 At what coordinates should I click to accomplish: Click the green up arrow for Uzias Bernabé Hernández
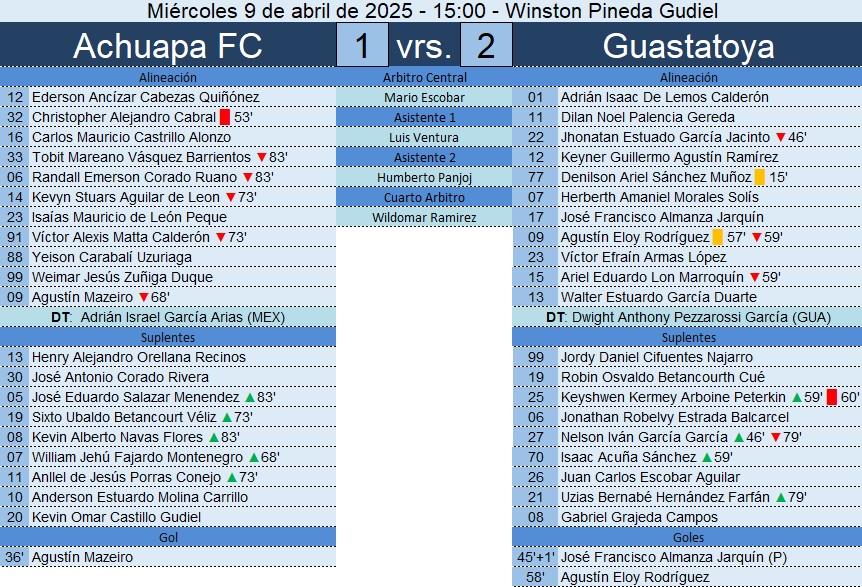781,497
